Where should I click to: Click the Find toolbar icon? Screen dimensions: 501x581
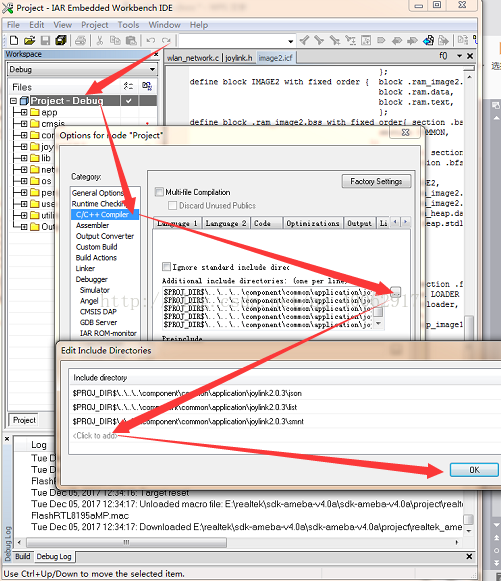pyautogui.click(x=335, y=40)
